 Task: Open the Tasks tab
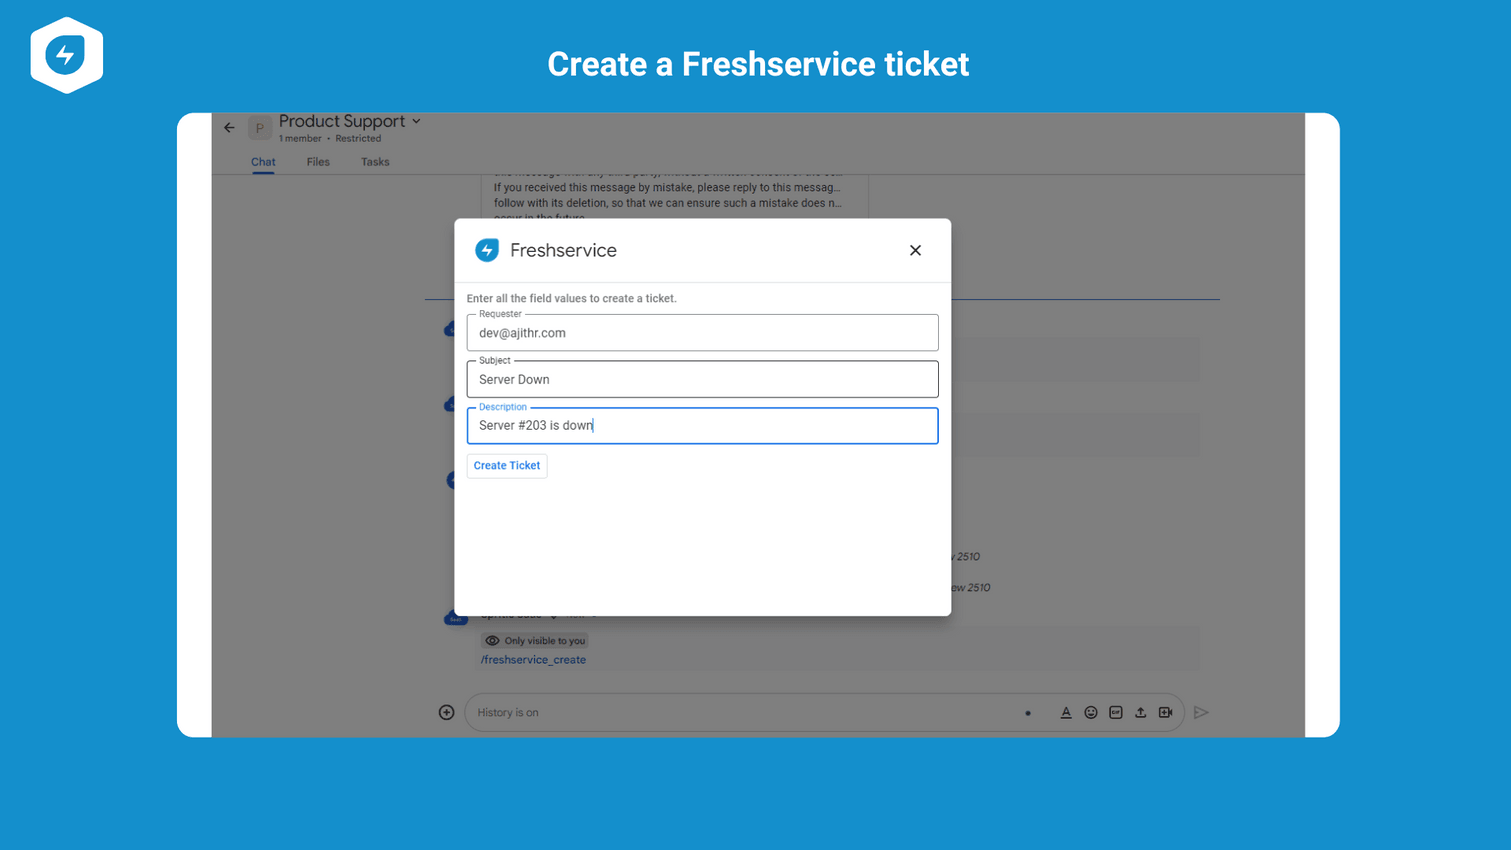(x=374, y=161)
